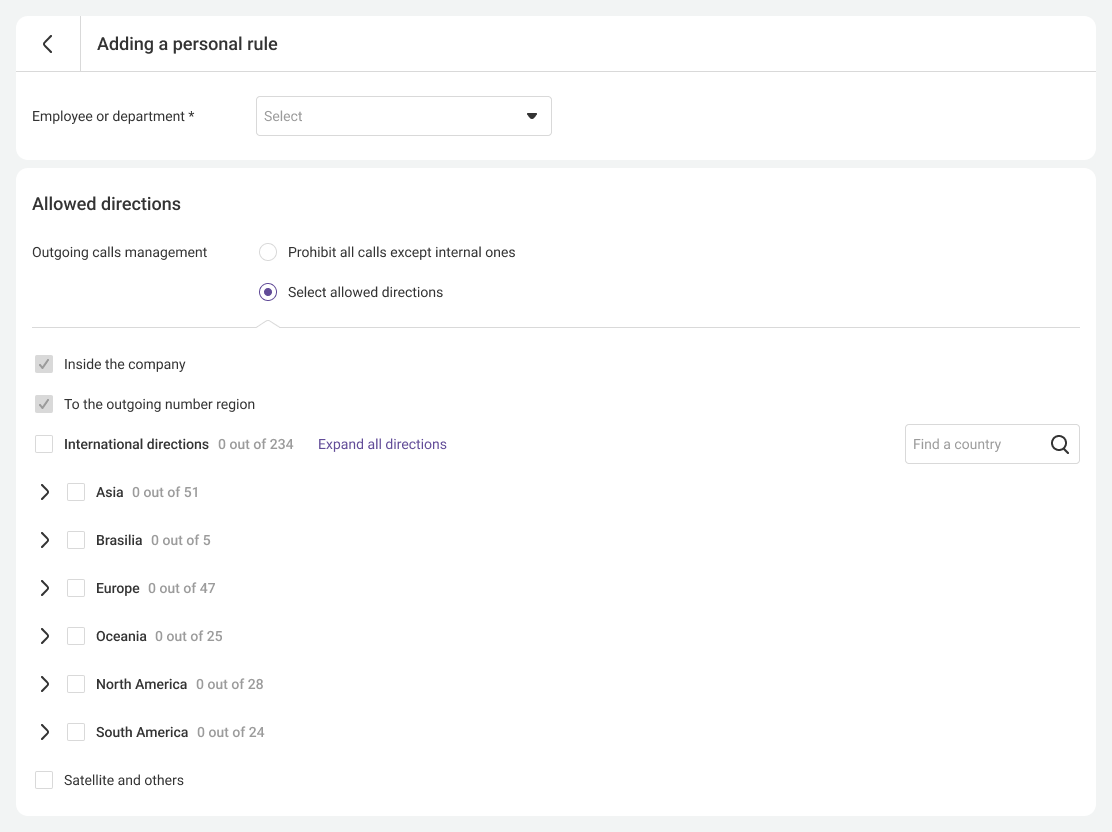Click Expand all directions link
1112x832 pixels.
click(382, 444)
